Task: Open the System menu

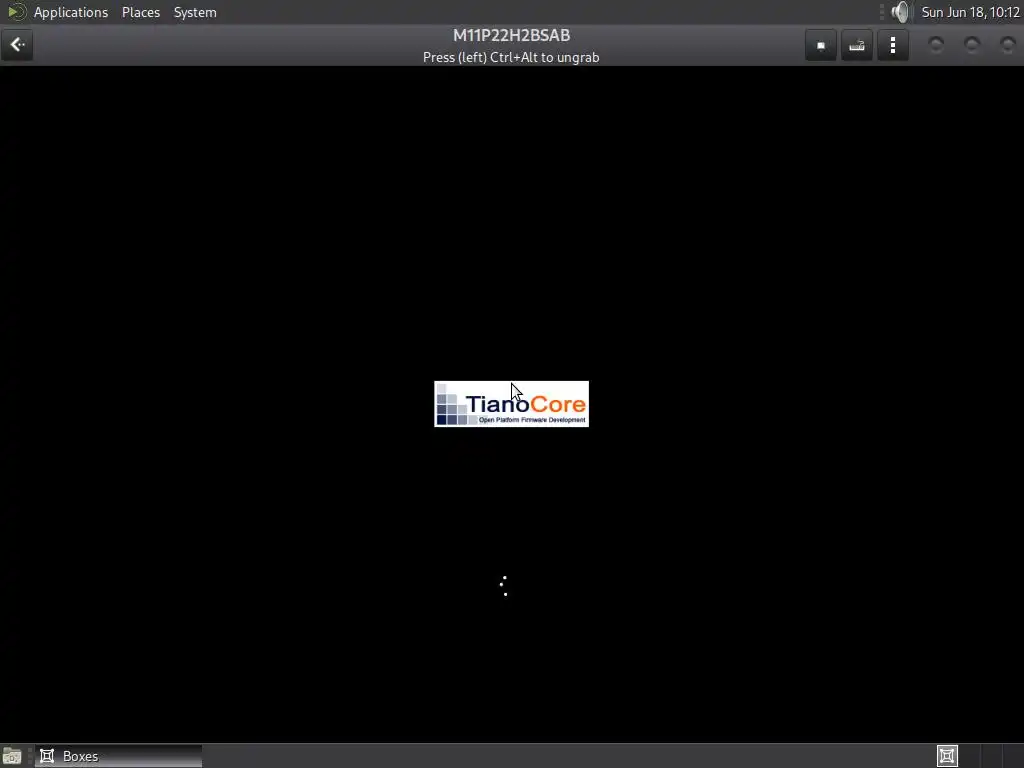Action: pyautogui.click(x=195, y=12)
